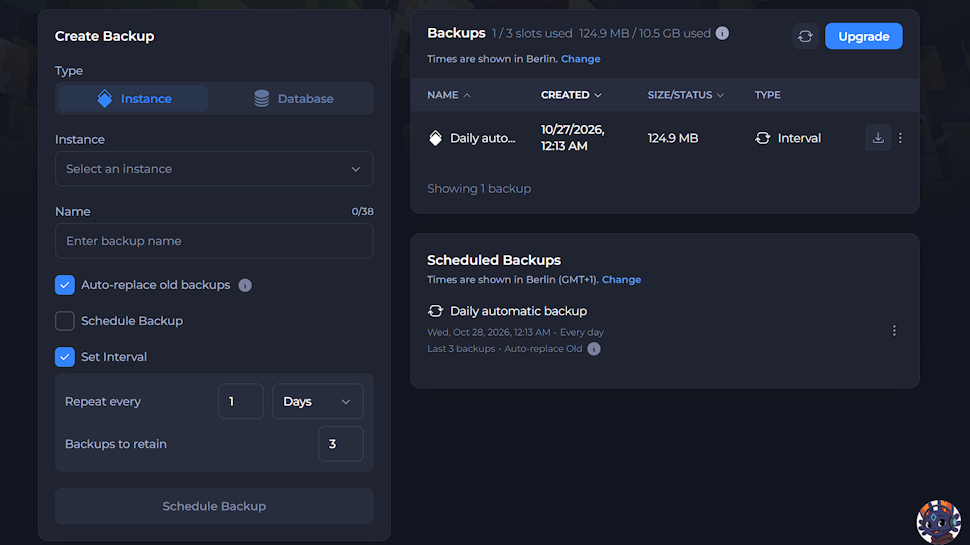Screen dimensions: 970x545
Task: Open options for scheduled Daily automatic backup
Action: [894, 331]
